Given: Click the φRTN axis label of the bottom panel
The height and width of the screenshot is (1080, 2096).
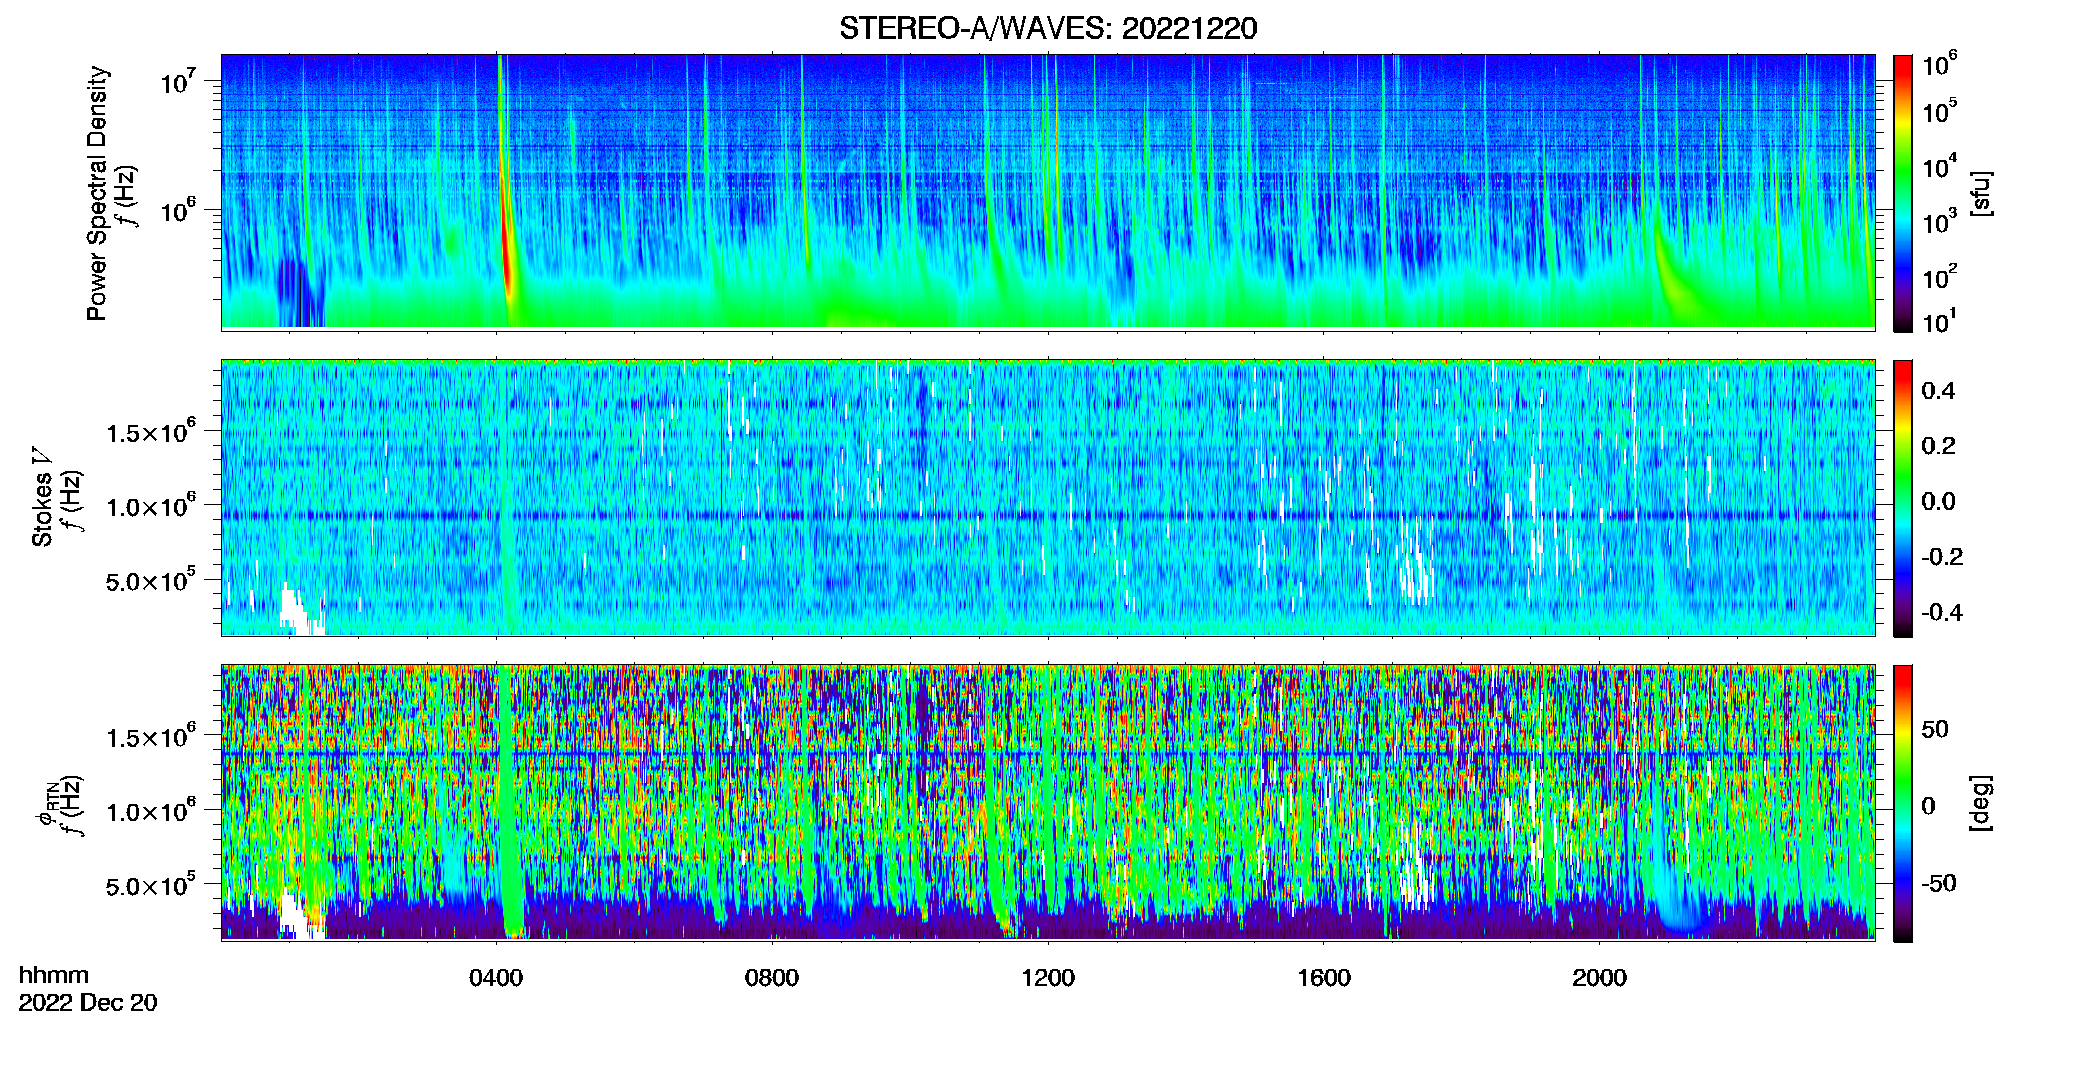Looking at the screenshot, I should (46, 803).
